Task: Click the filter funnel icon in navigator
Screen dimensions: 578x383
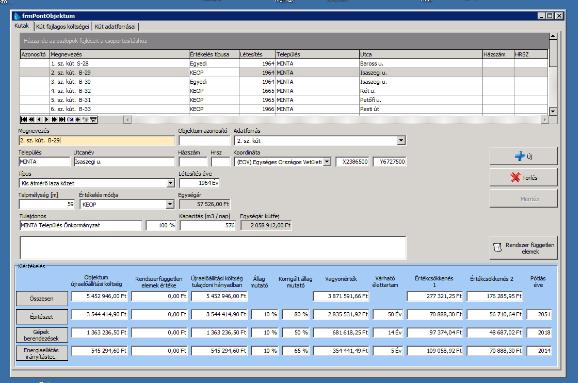Action: click(94, 119)
